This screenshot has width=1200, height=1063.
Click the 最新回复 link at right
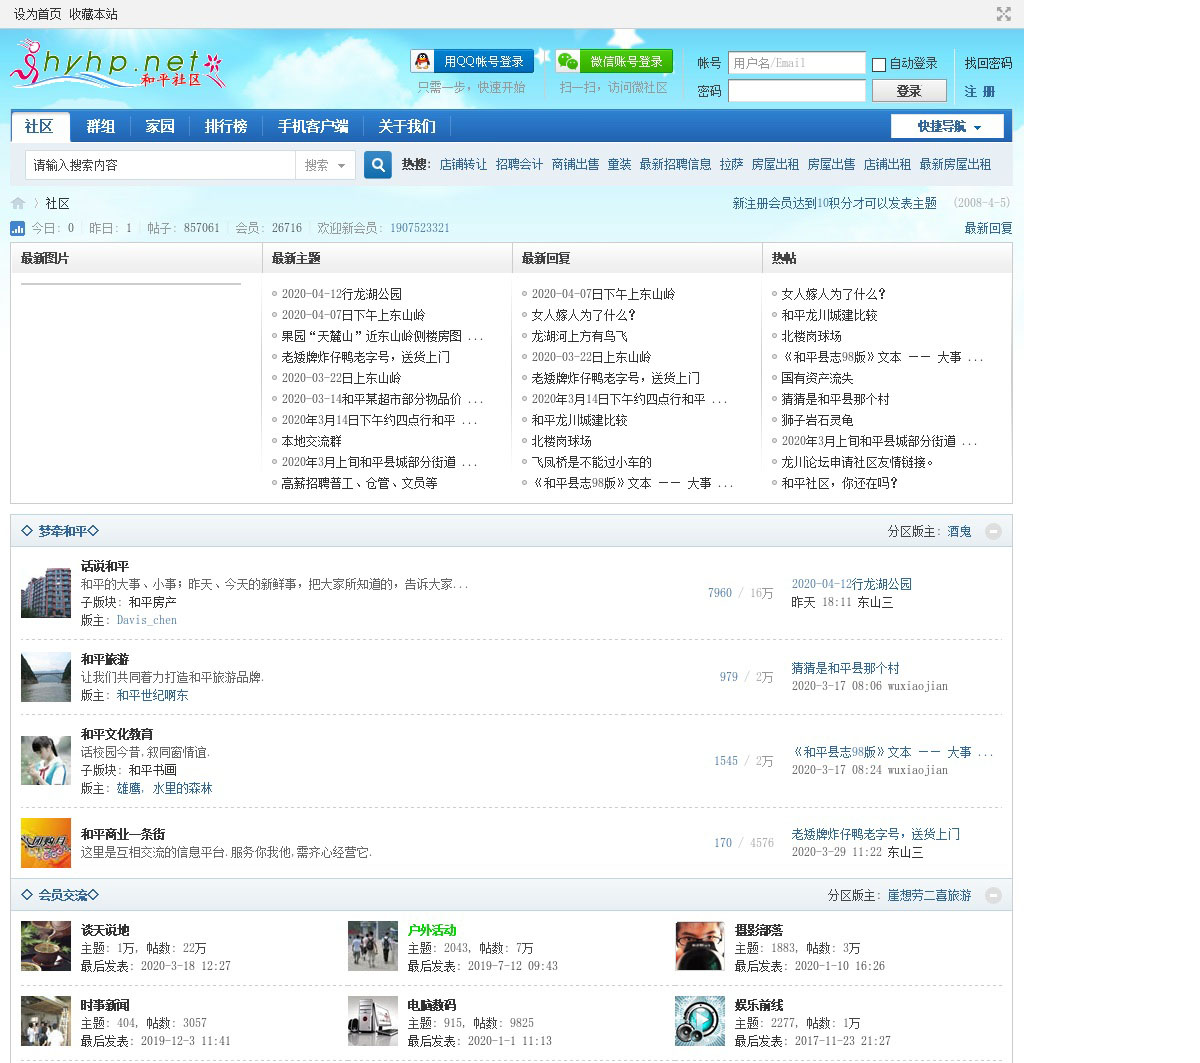point(988,228)
